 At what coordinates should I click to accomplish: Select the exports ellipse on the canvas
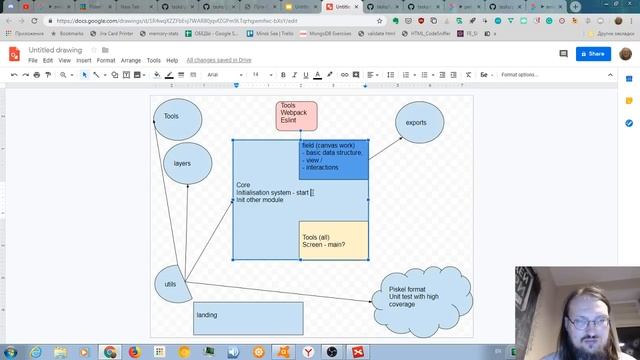tap(419, 122)
